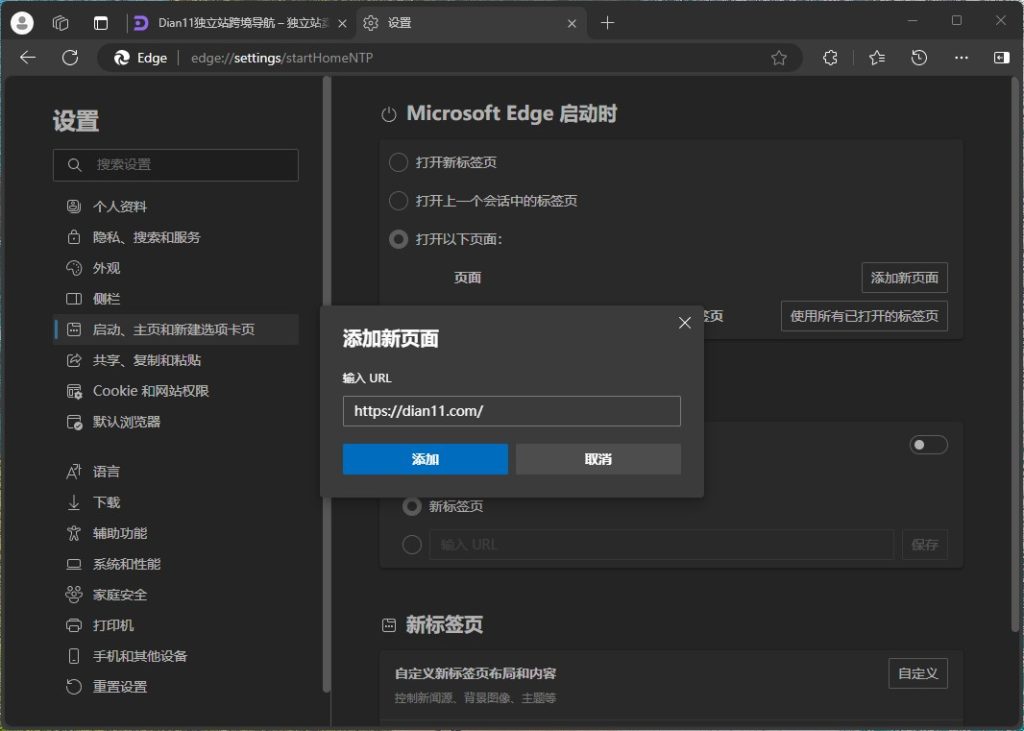Click the 添加新页面 button
The height and width of the screenshot is (731, 1024).
point(904,278)
